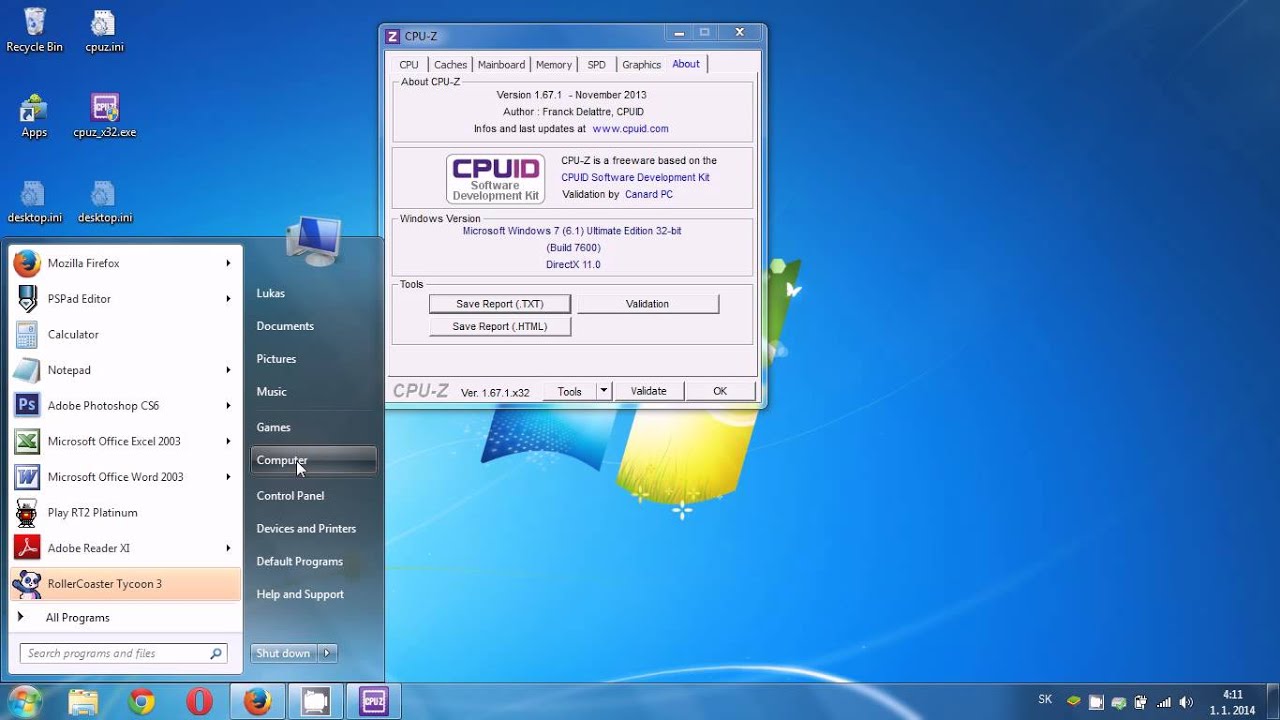Expand Adobe Photoshop CS6 jump list arrow
Image resolution: width=1280 pixels, height=720 pixels.
coord(228,405)
